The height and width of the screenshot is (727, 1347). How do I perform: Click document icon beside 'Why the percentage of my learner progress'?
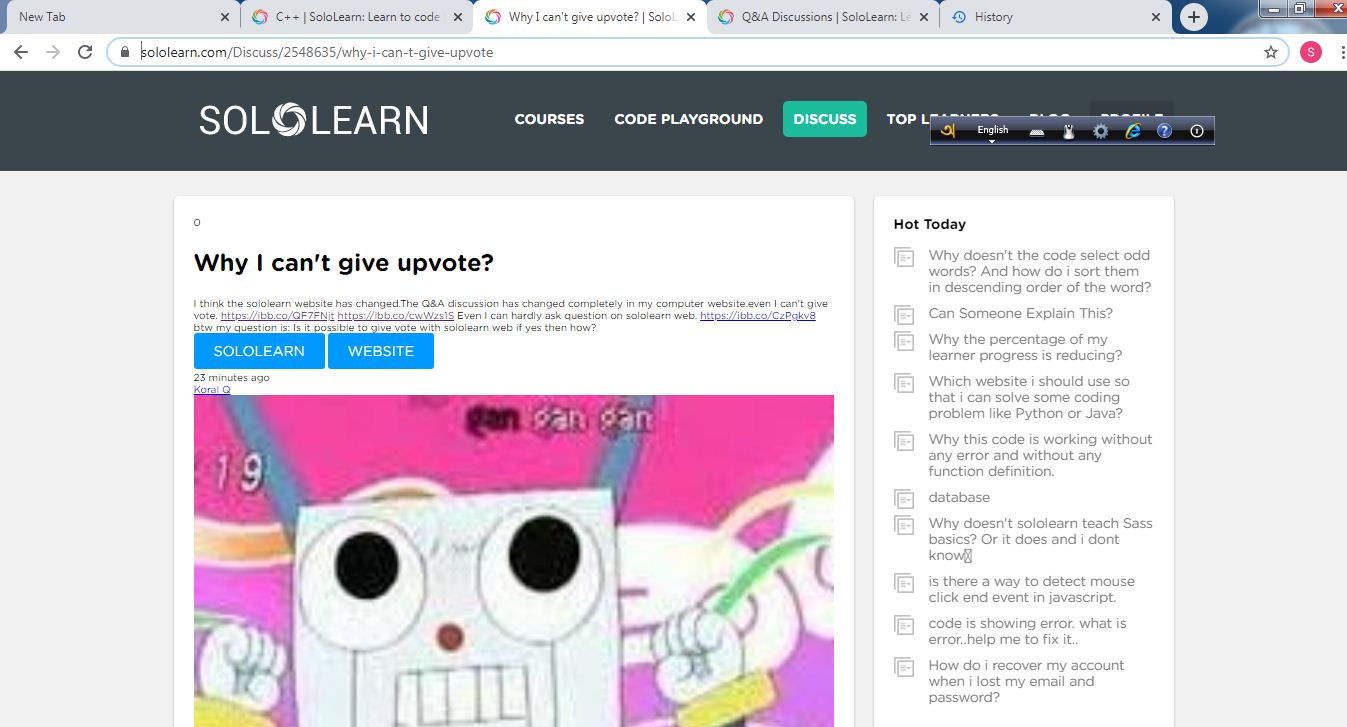[x=904, y=342]
